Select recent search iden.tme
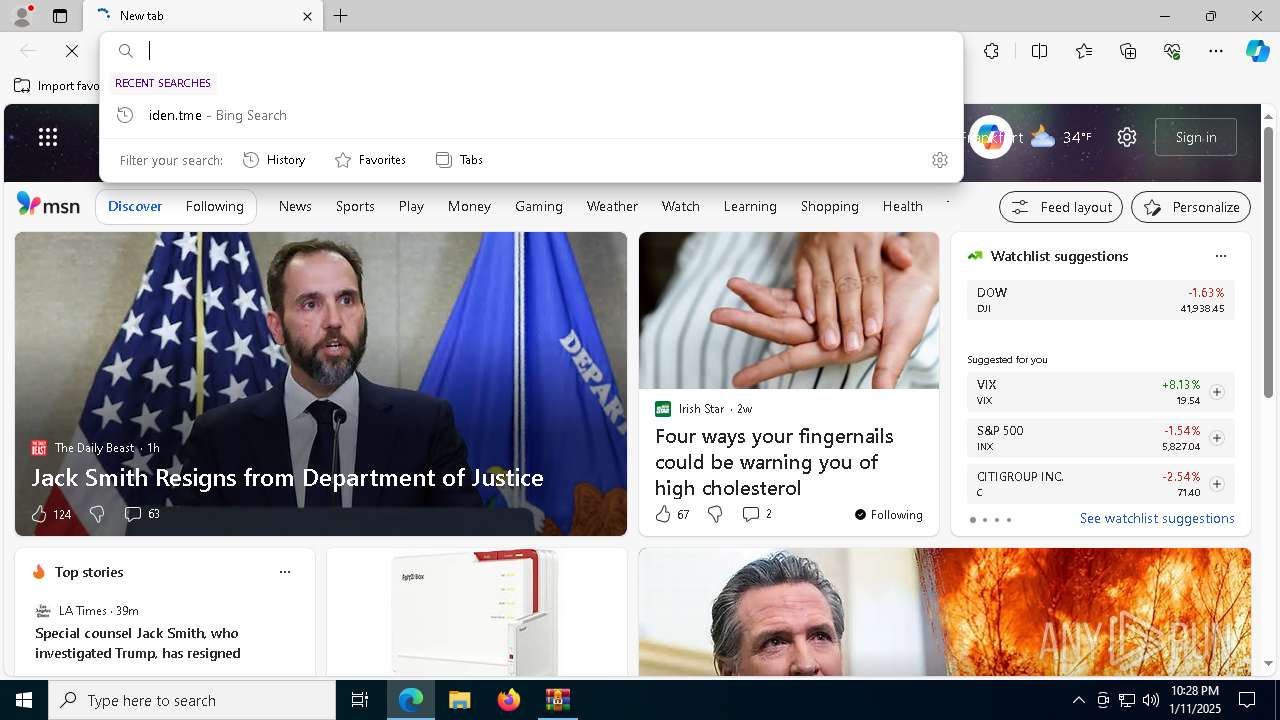 point(531,115)
